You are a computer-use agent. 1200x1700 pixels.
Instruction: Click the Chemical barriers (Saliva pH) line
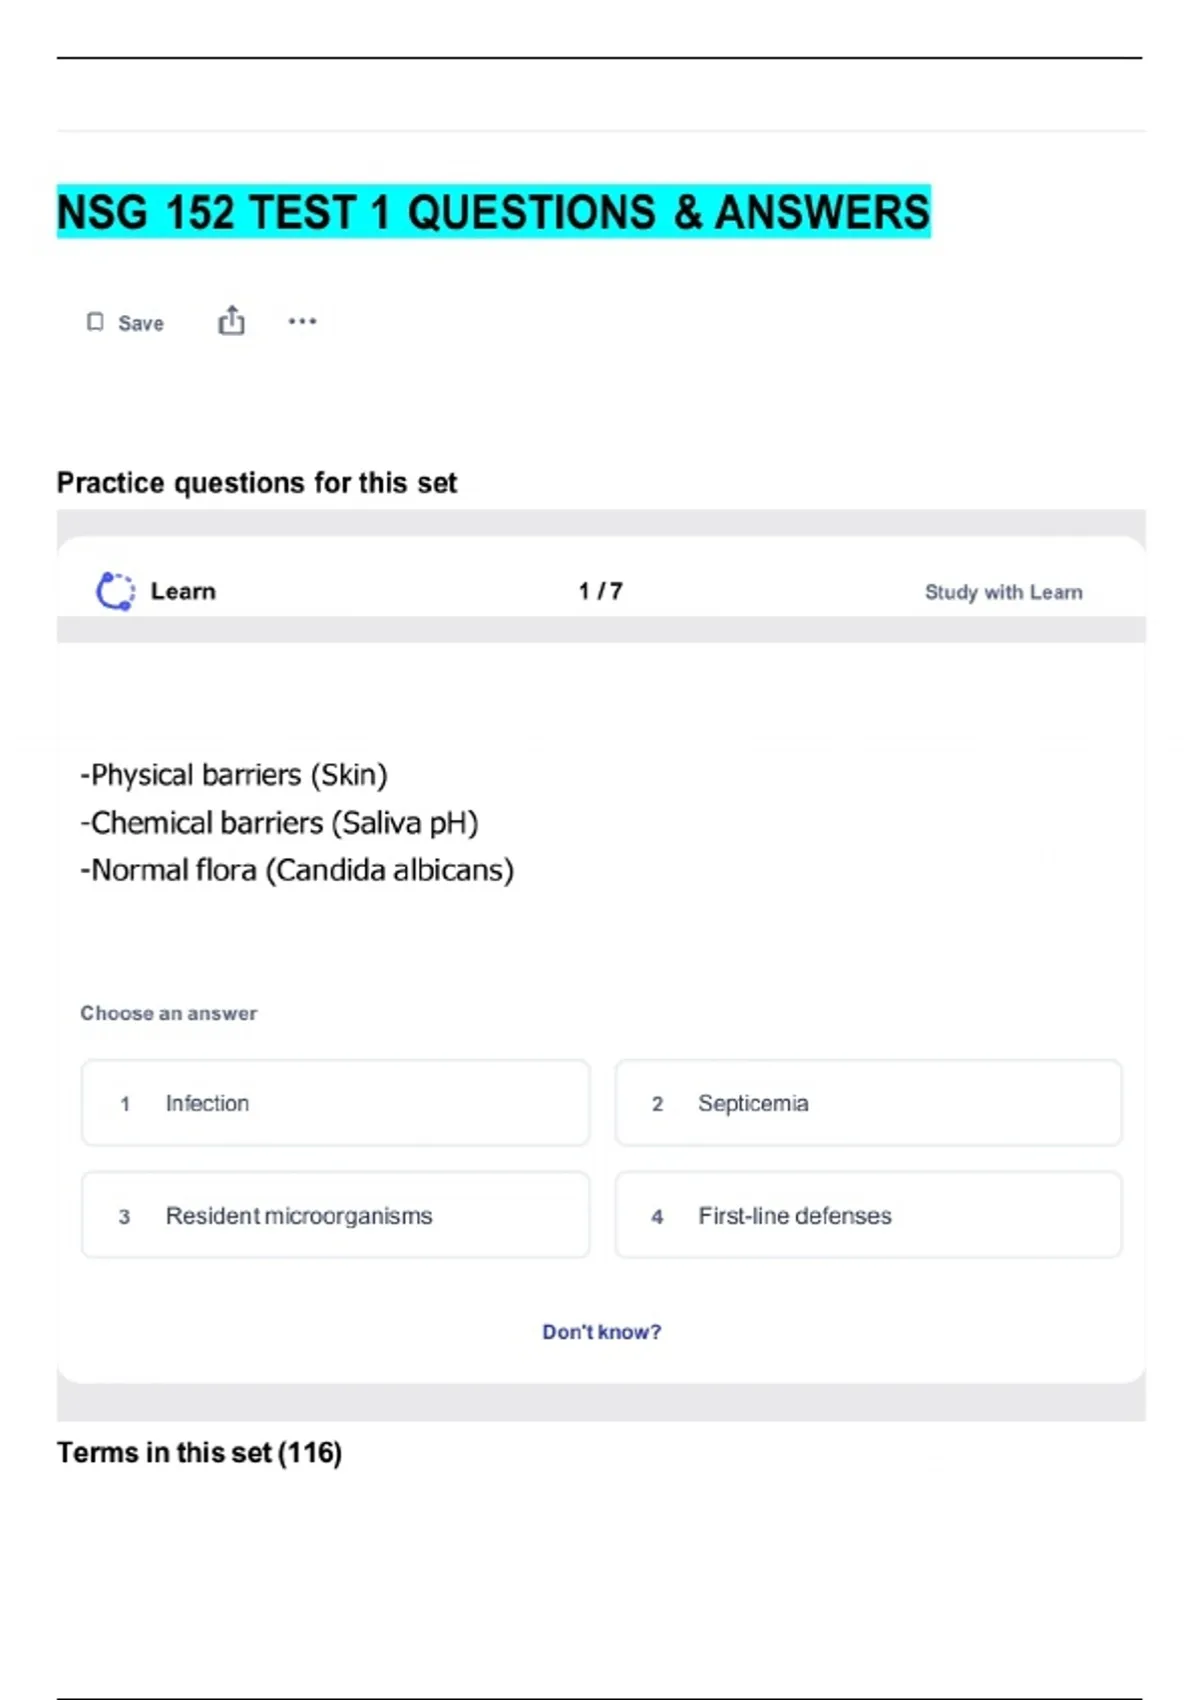[280, 823]
